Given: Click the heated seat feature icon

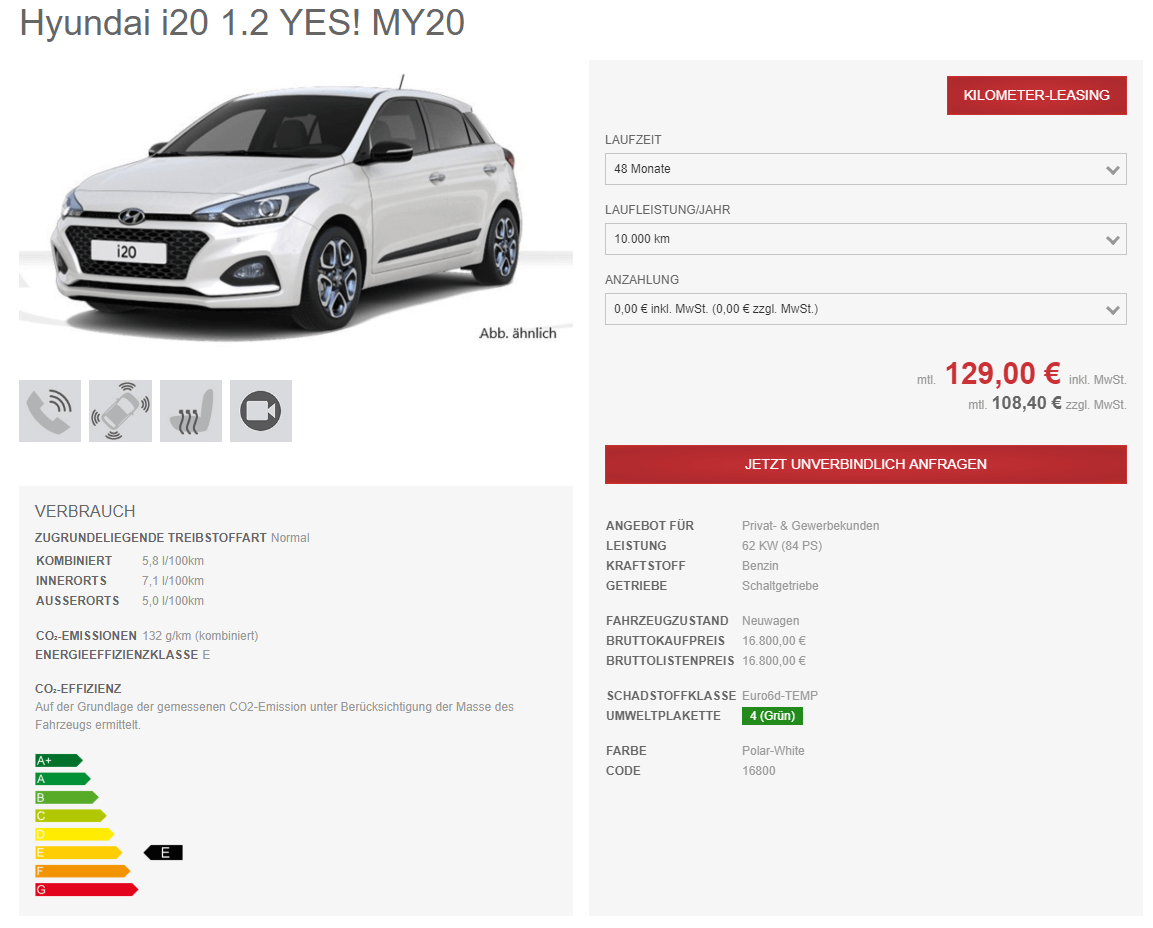Looking at the screenshot, I should tap(190, 411).
